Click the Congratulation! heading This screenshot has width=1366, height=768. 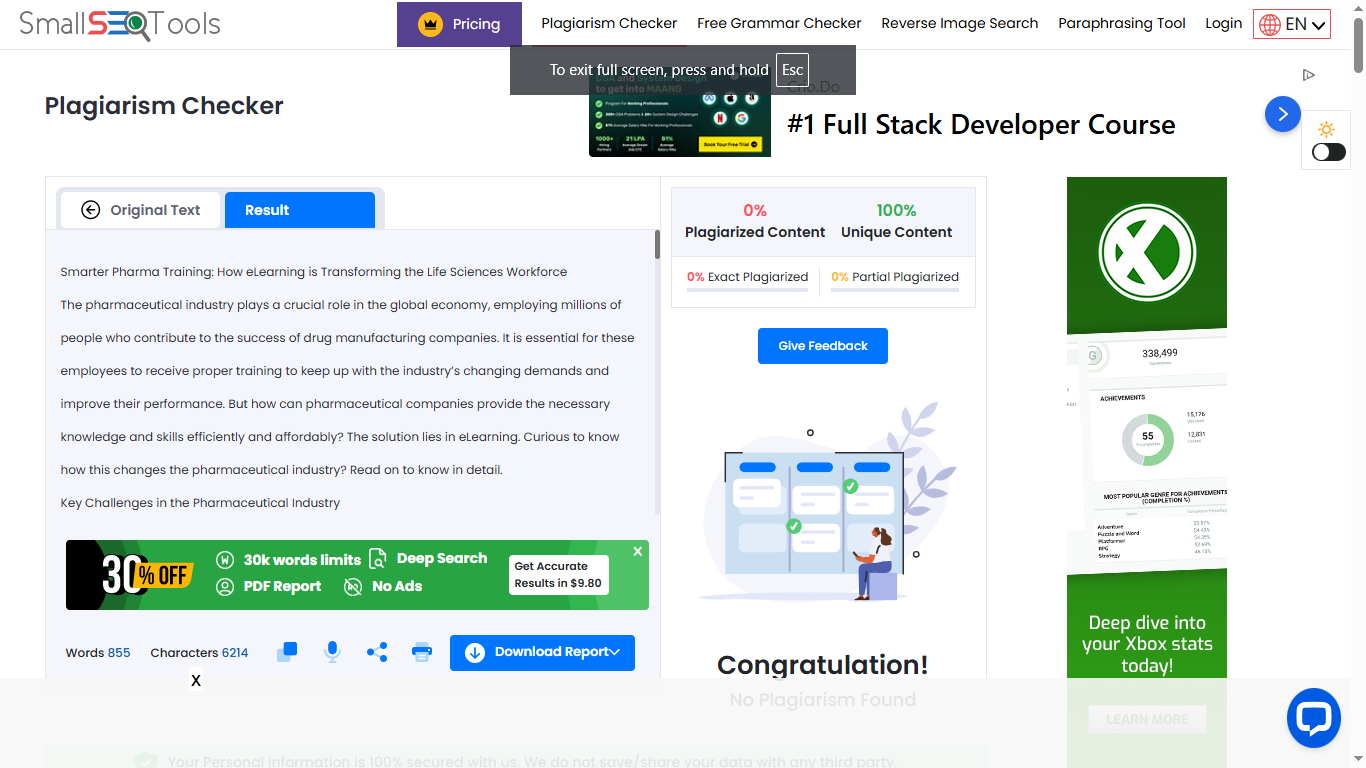tap(822, 665)
